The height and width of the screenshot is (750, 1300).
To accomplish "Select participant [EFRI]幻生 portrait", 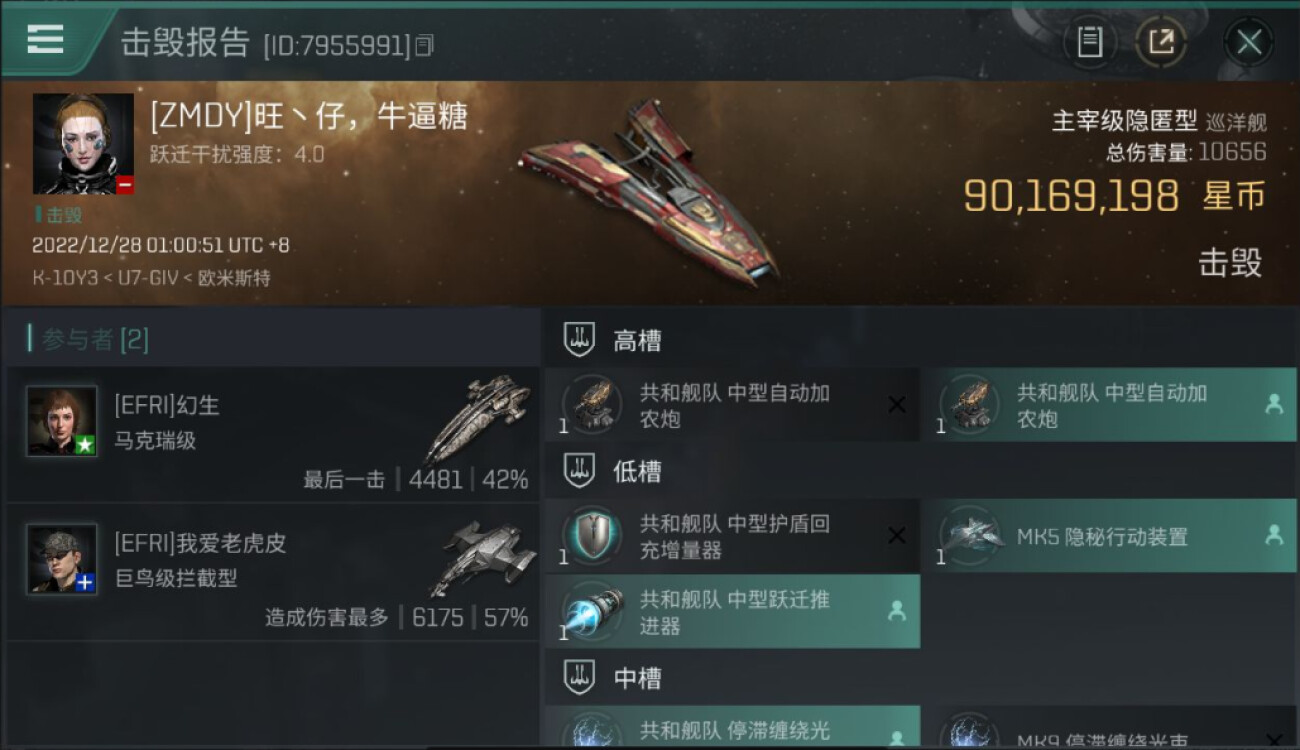I will pyautogui.click(x=62, y=421).
